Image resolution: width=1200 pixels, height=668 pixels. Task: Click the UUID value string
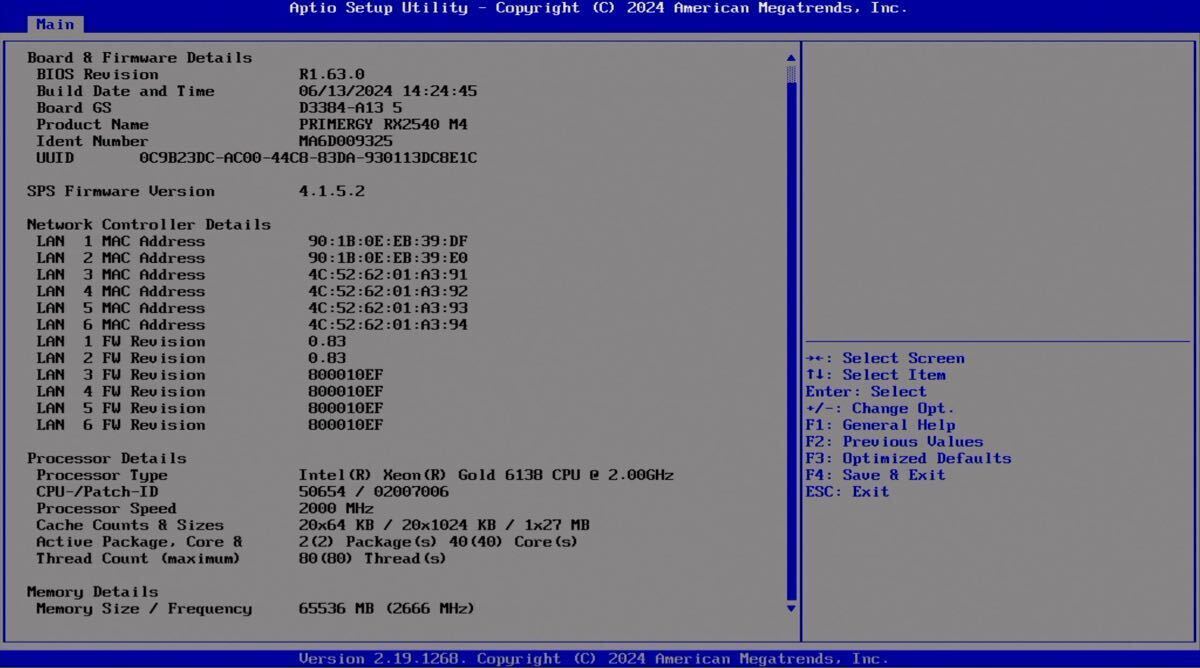[x=308, y=158]
